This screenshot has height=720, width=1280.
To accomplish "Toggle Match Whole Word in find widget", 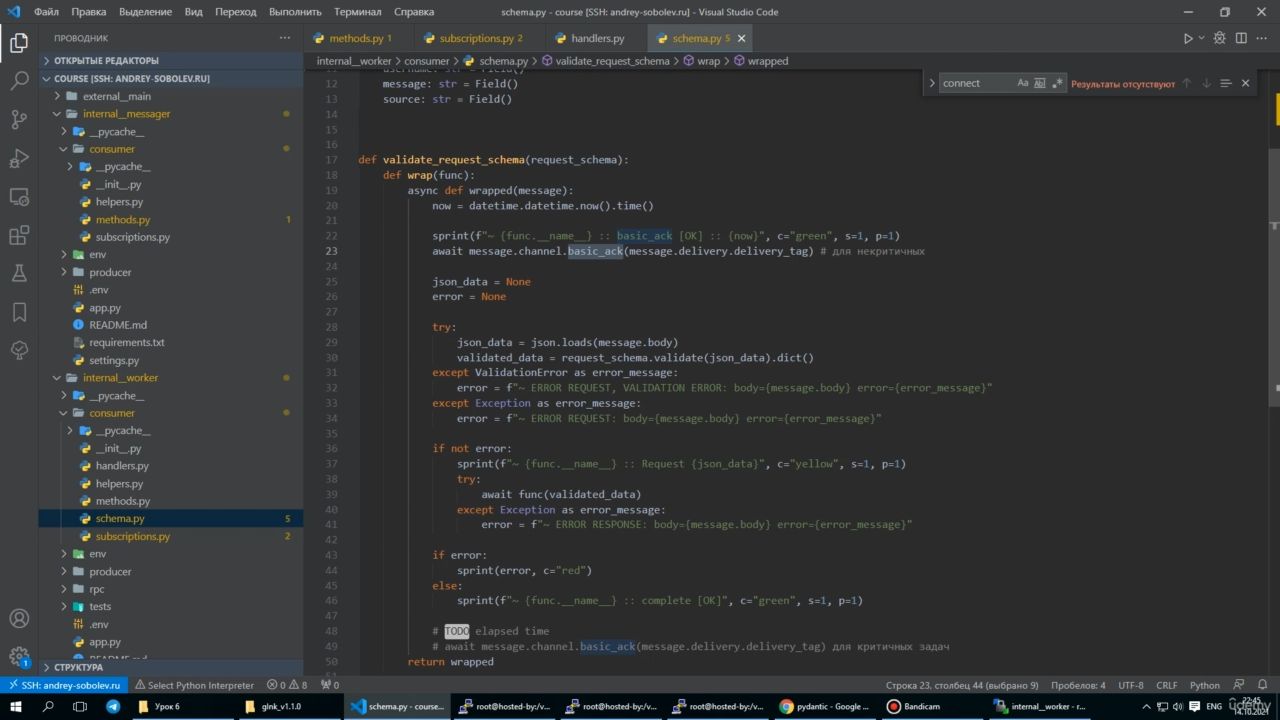I will tap(1040, 83).
